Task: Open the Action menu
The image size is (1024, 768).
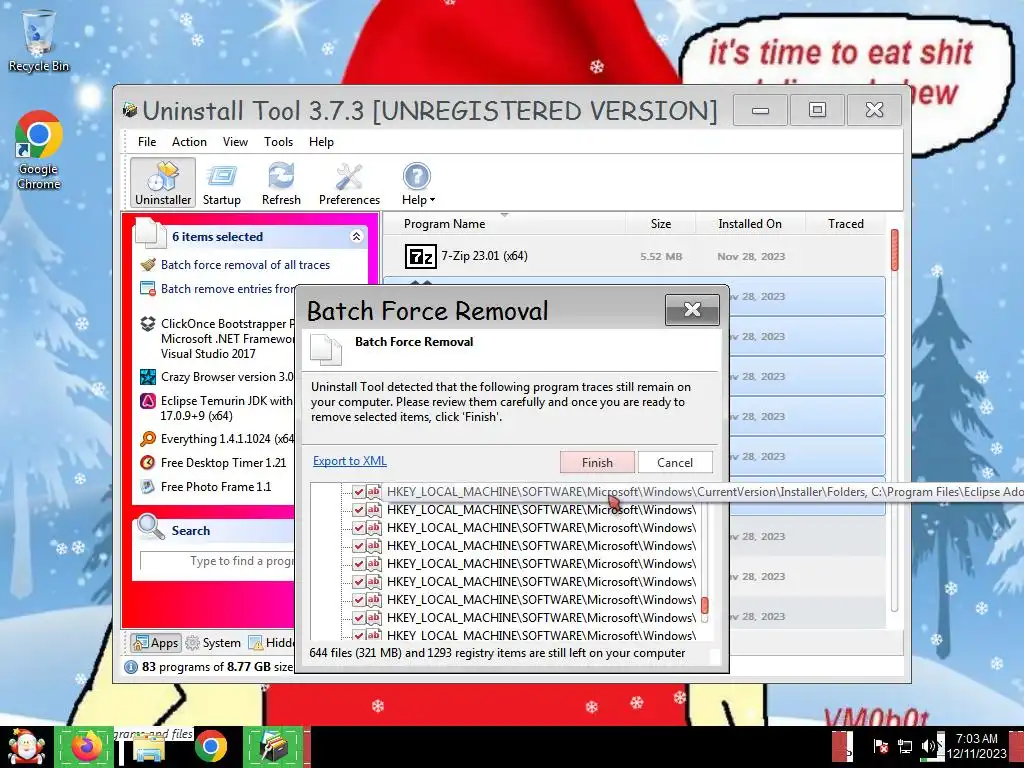Action: [189, 142]
